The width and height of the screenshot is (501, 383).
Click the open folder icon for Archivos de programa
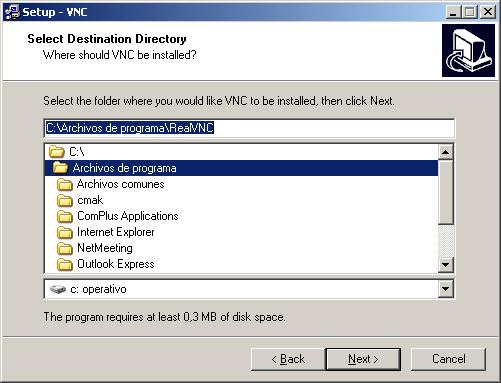coord(60,168)
